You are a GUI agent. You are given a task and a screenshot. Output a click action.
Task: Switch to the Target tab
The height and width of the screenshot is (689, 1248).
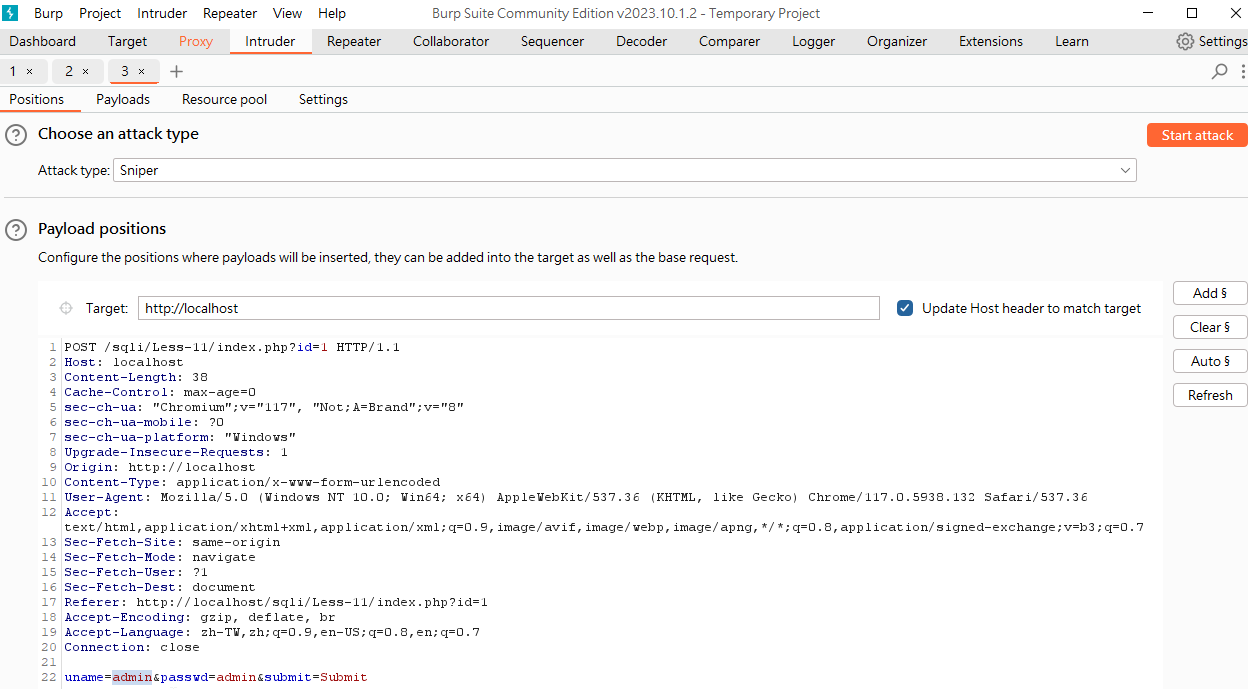(x=127, y=41)
